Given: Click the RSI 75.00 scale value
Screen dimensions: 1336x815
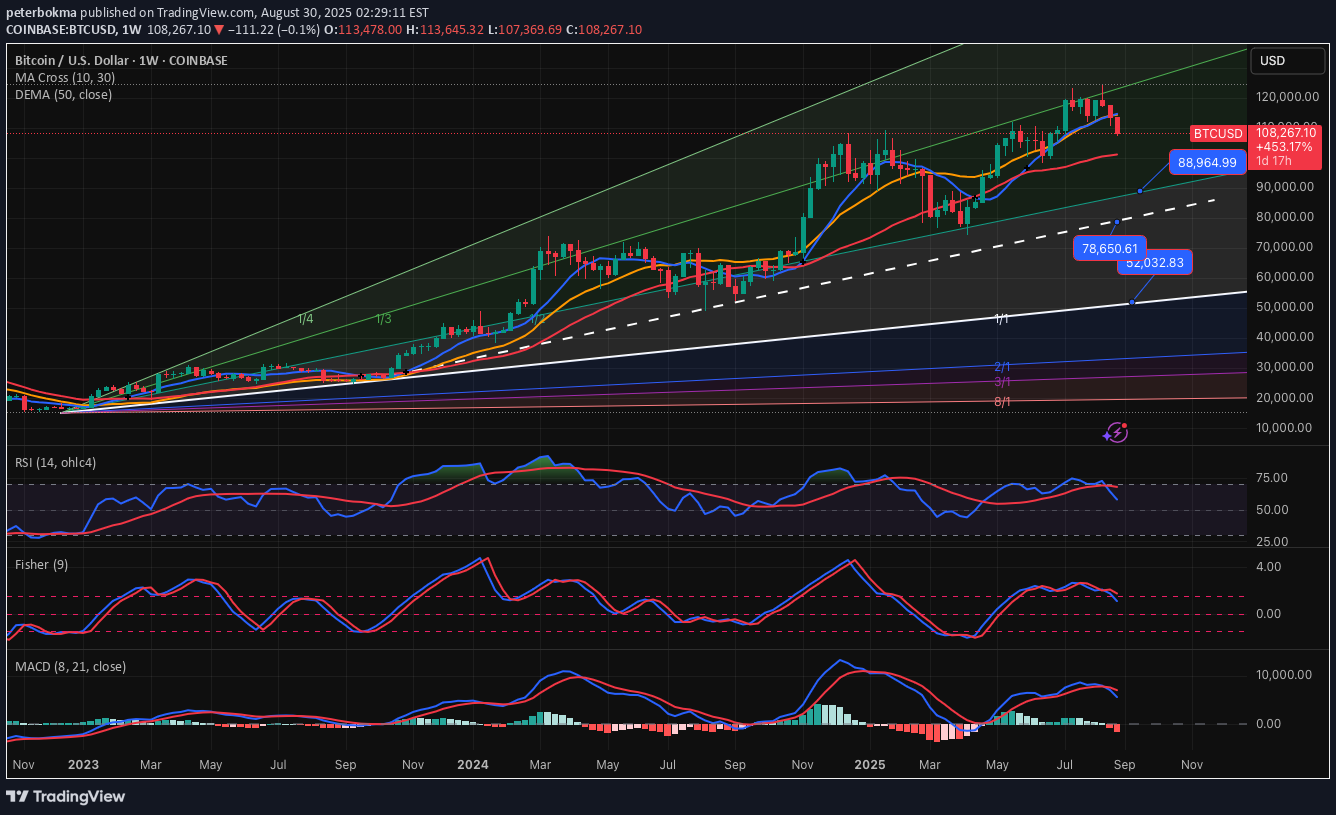Looking at the screenshot, I should (x=1271, y=478).
